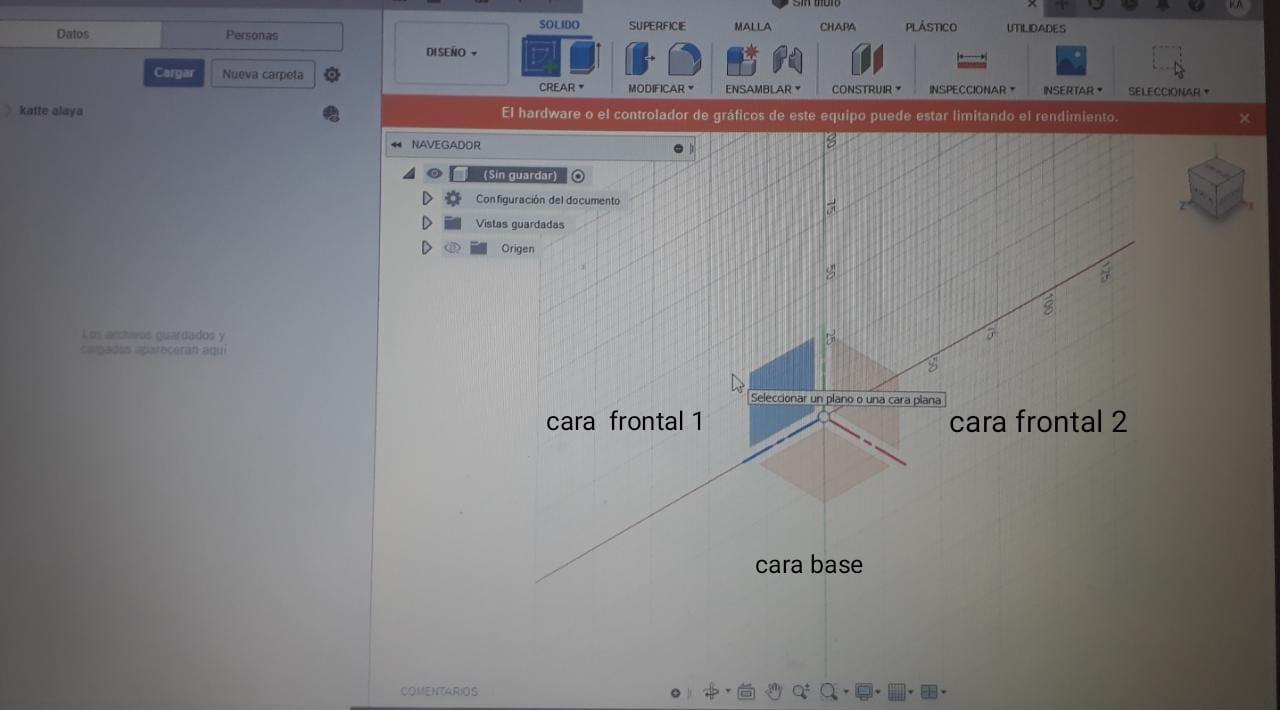Expand the Origen node

[x=427, y=248]
